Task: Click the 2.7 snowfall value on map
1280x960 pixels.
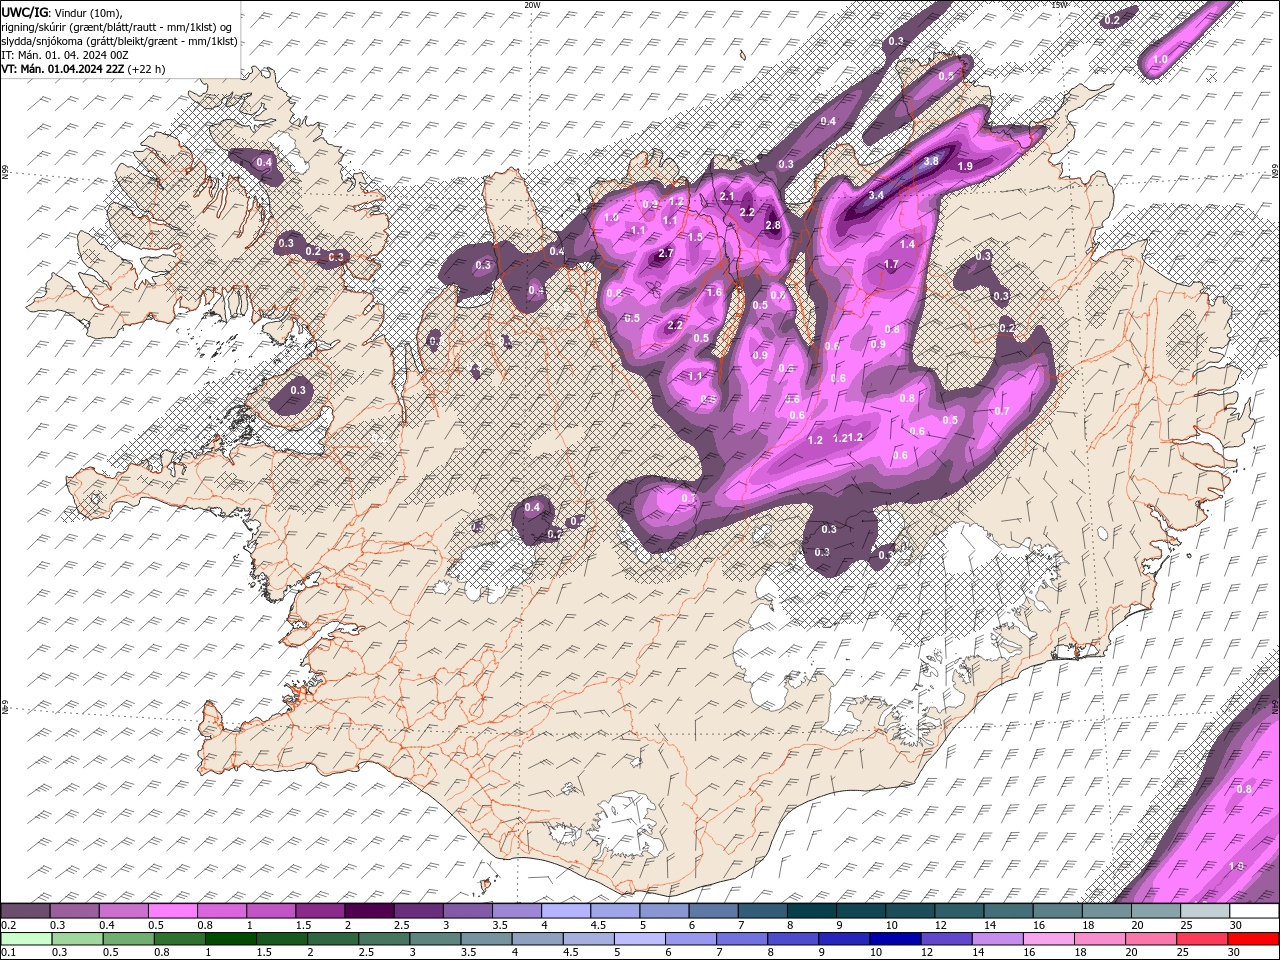Action: (x=666, y=254)
